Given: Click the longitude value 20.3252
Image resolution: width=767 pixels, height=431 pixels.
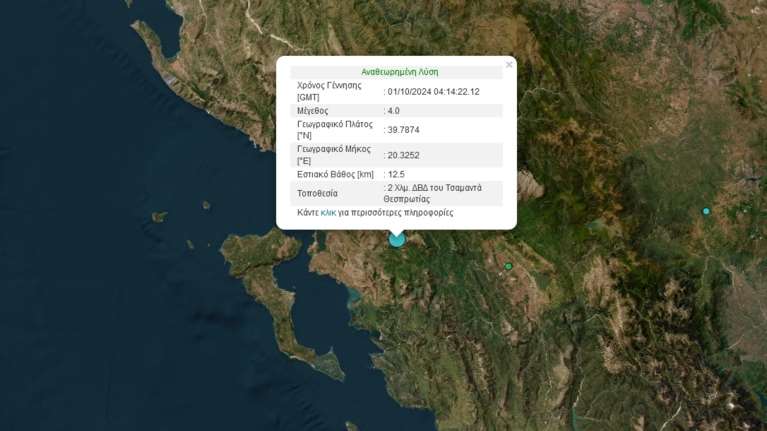Looking at the screenshot, I should pyautogui.click(x=403, y=155).
